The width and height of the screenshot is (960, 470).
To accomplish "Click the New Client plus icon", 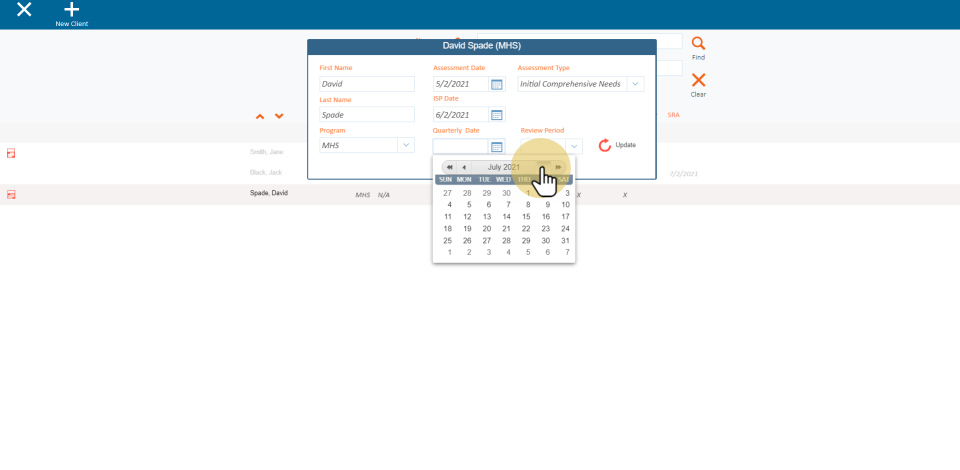I will [x=71, y=10].
